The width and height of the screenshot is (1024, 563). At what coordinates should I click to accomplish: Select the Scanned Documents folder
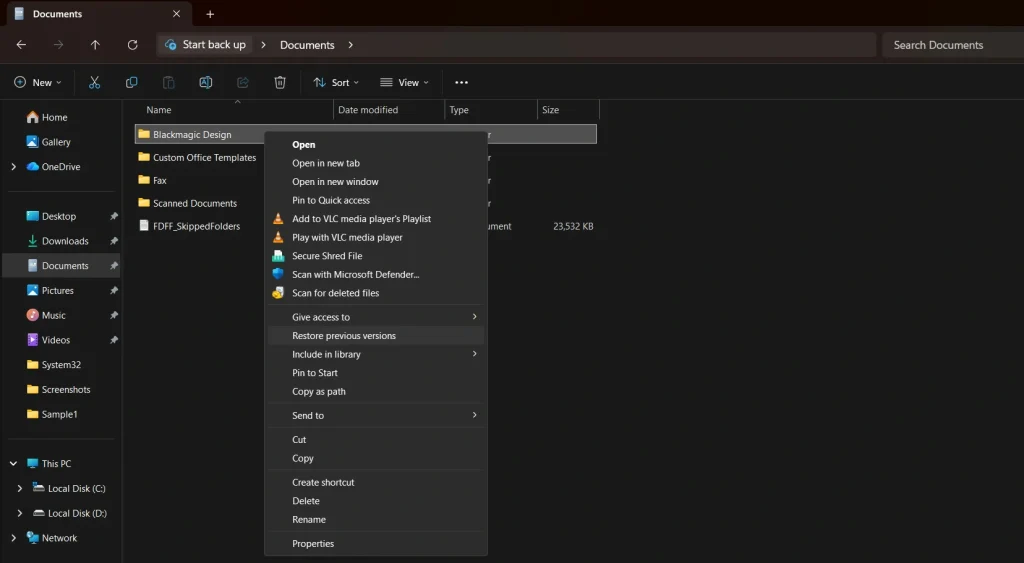[x=188, y=203]
